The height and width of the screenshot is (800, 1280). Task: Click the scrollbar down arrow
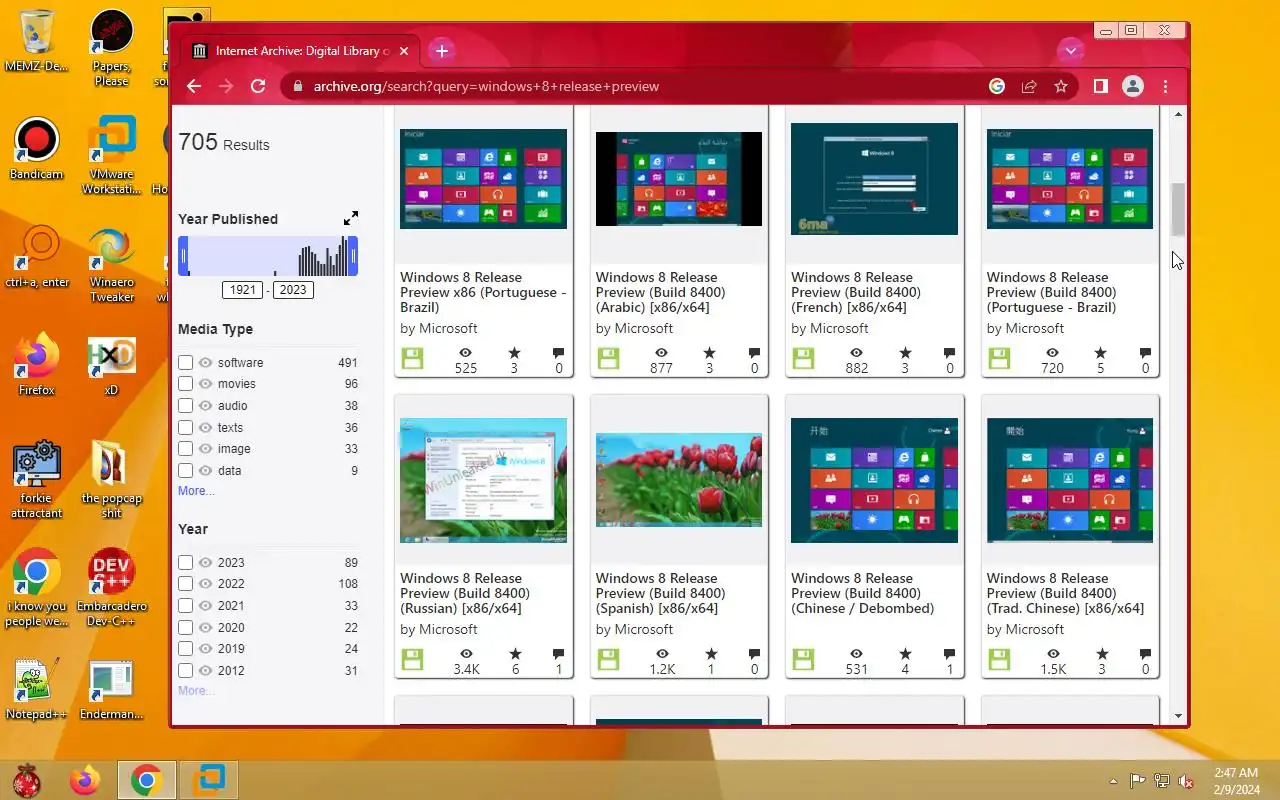coord(1178,716)
